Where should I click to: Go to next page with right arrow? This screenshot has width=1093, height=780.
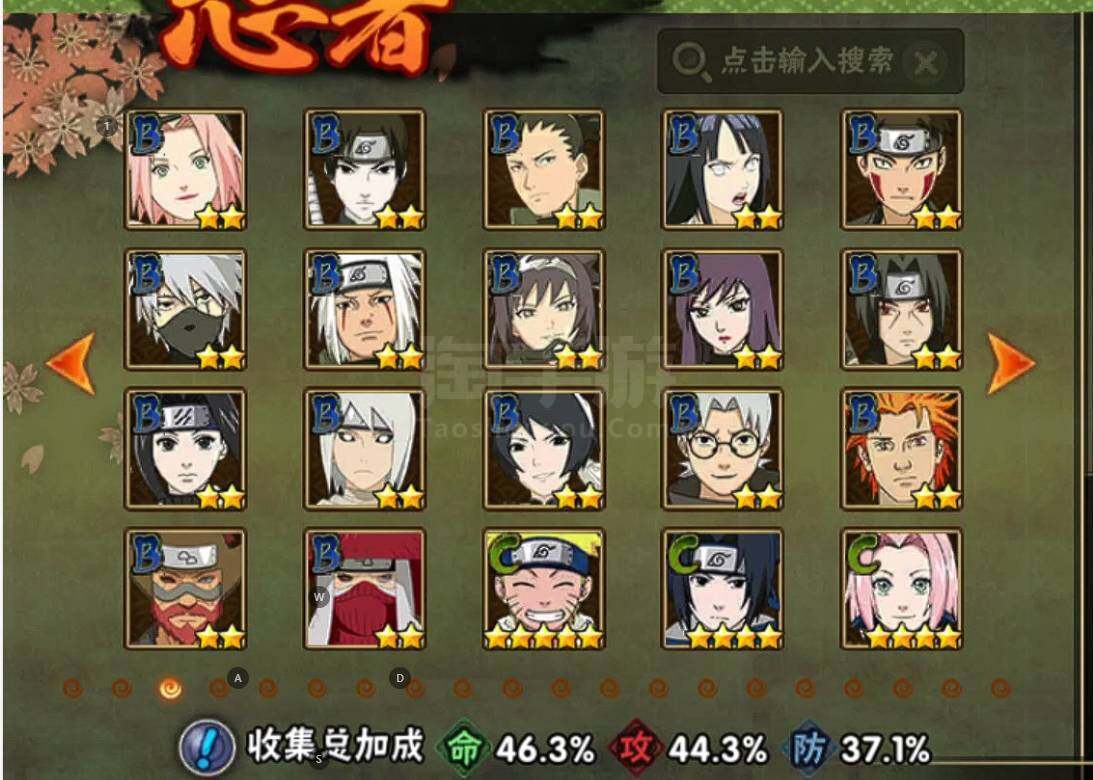[x=1010, y=363]
